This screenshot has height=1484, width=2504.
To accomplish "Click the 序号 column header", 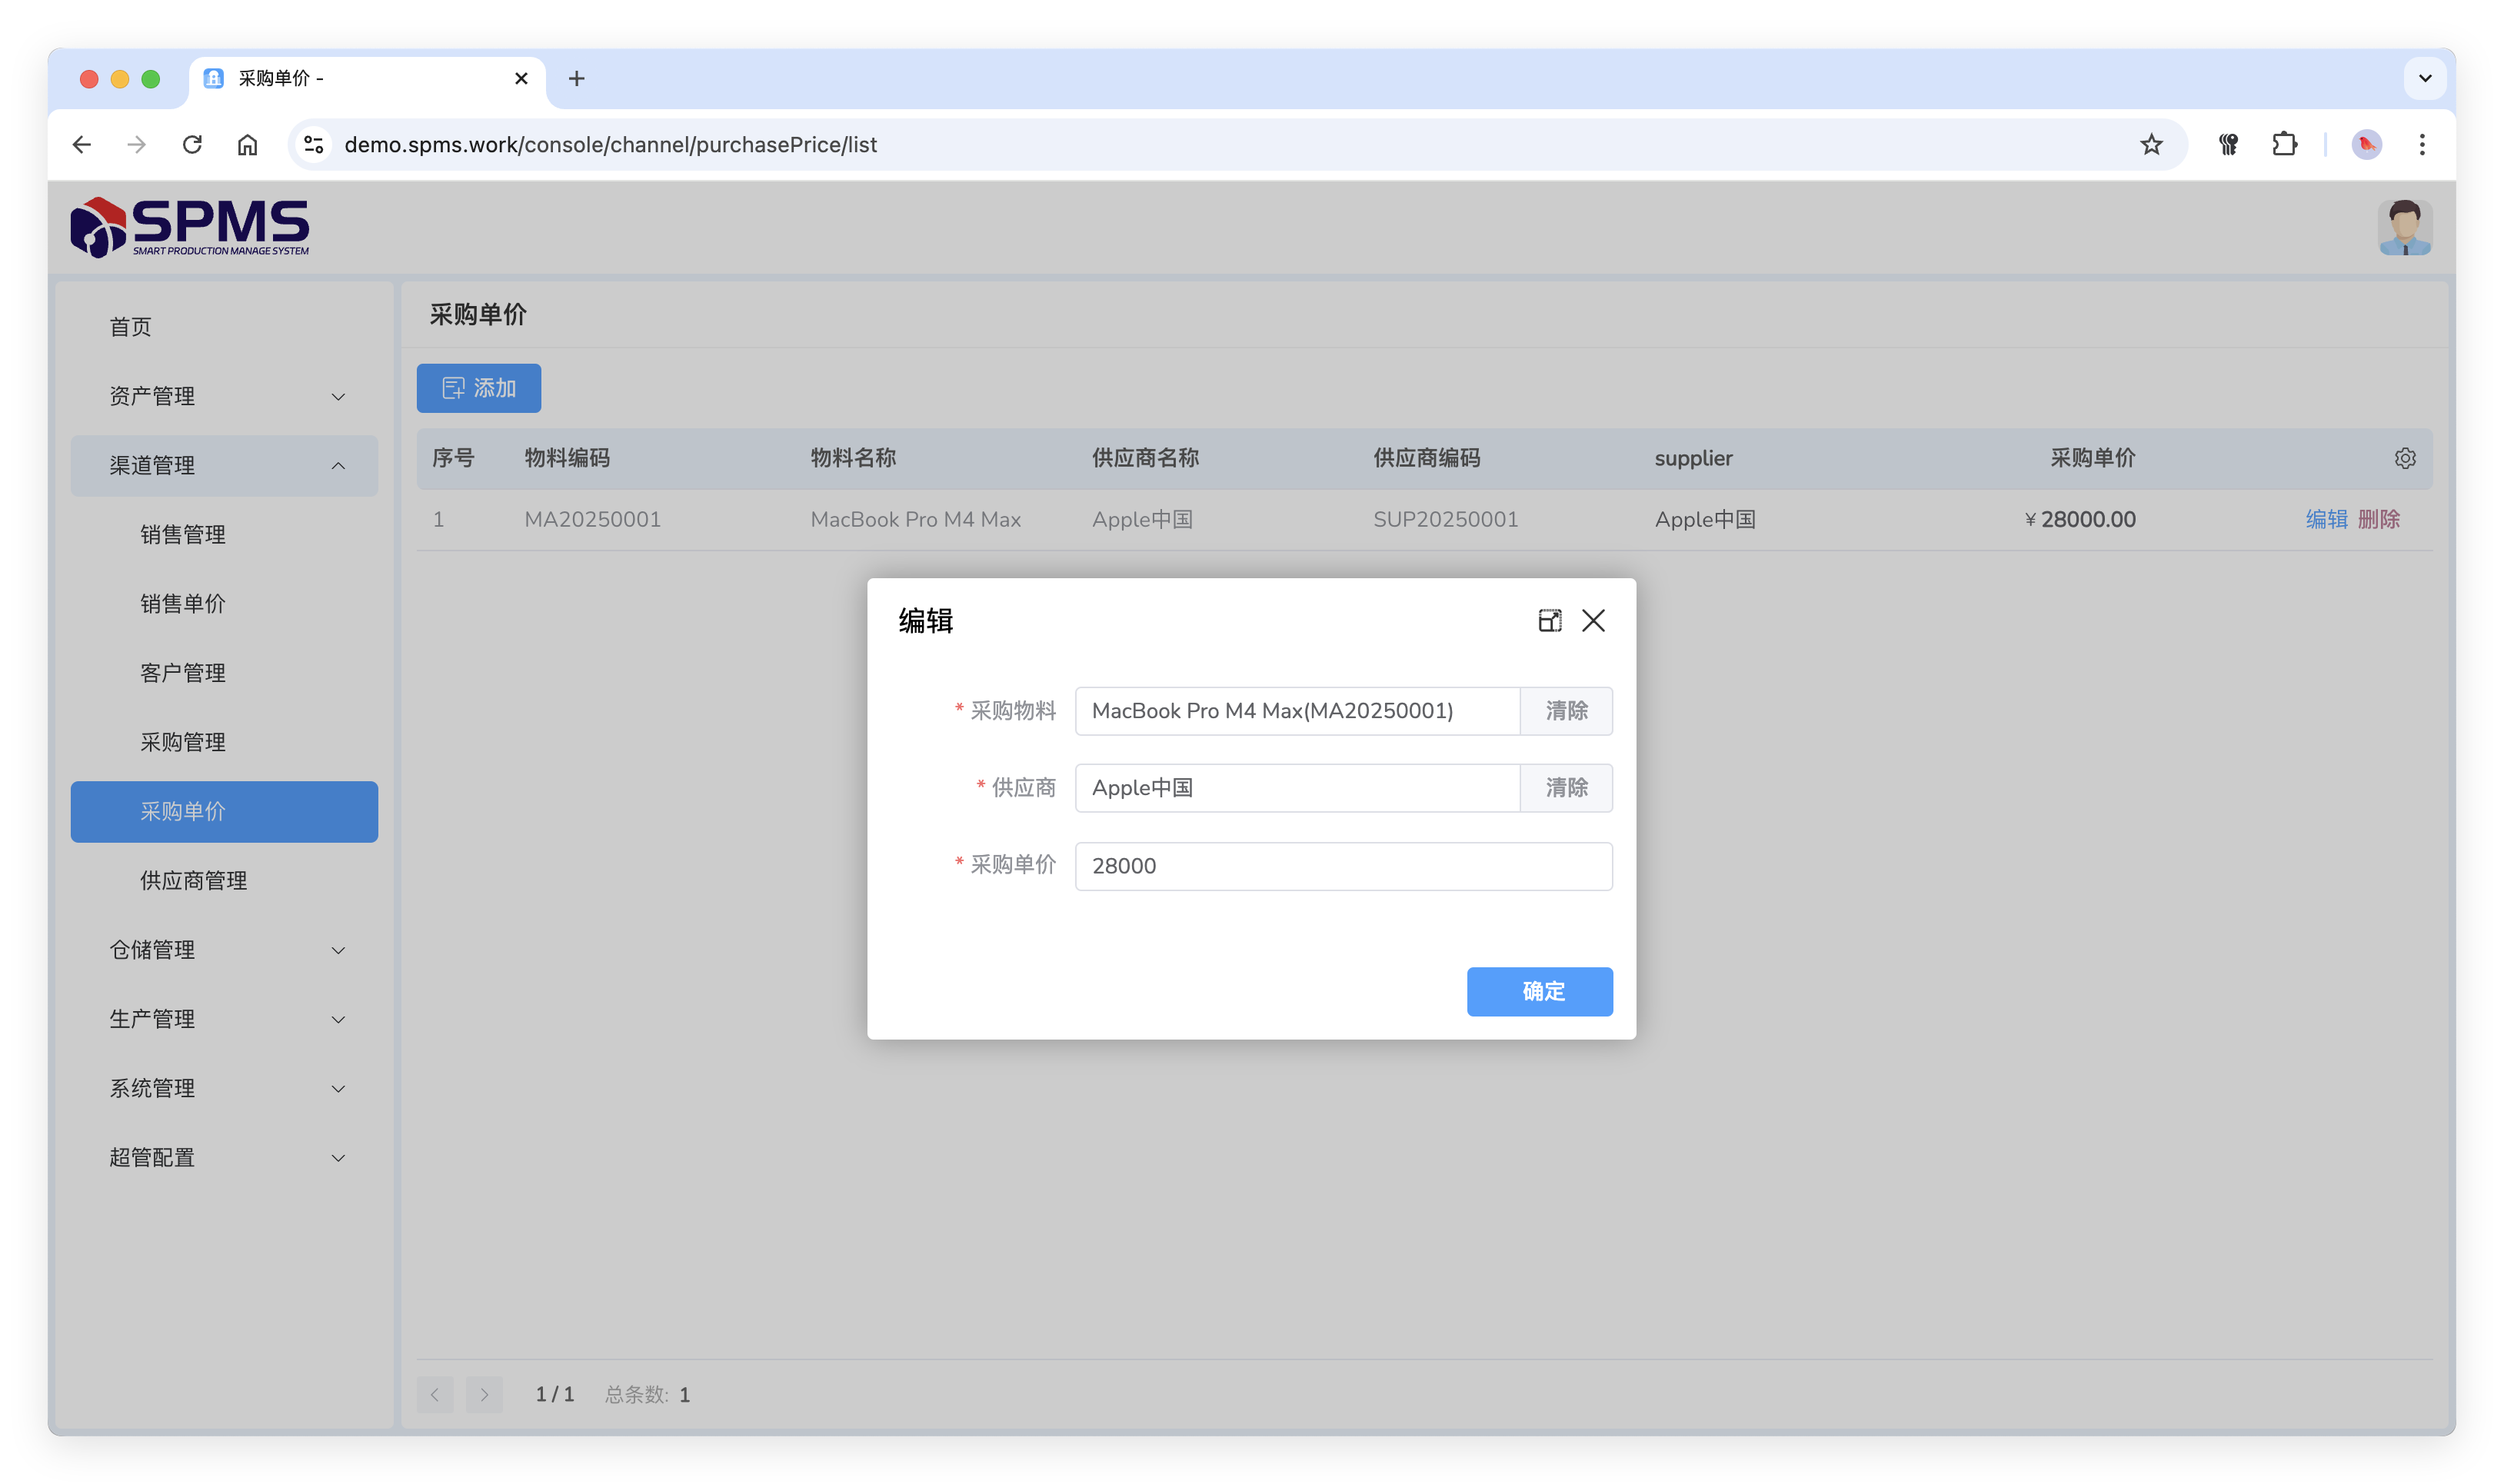I will click(453, 458).
